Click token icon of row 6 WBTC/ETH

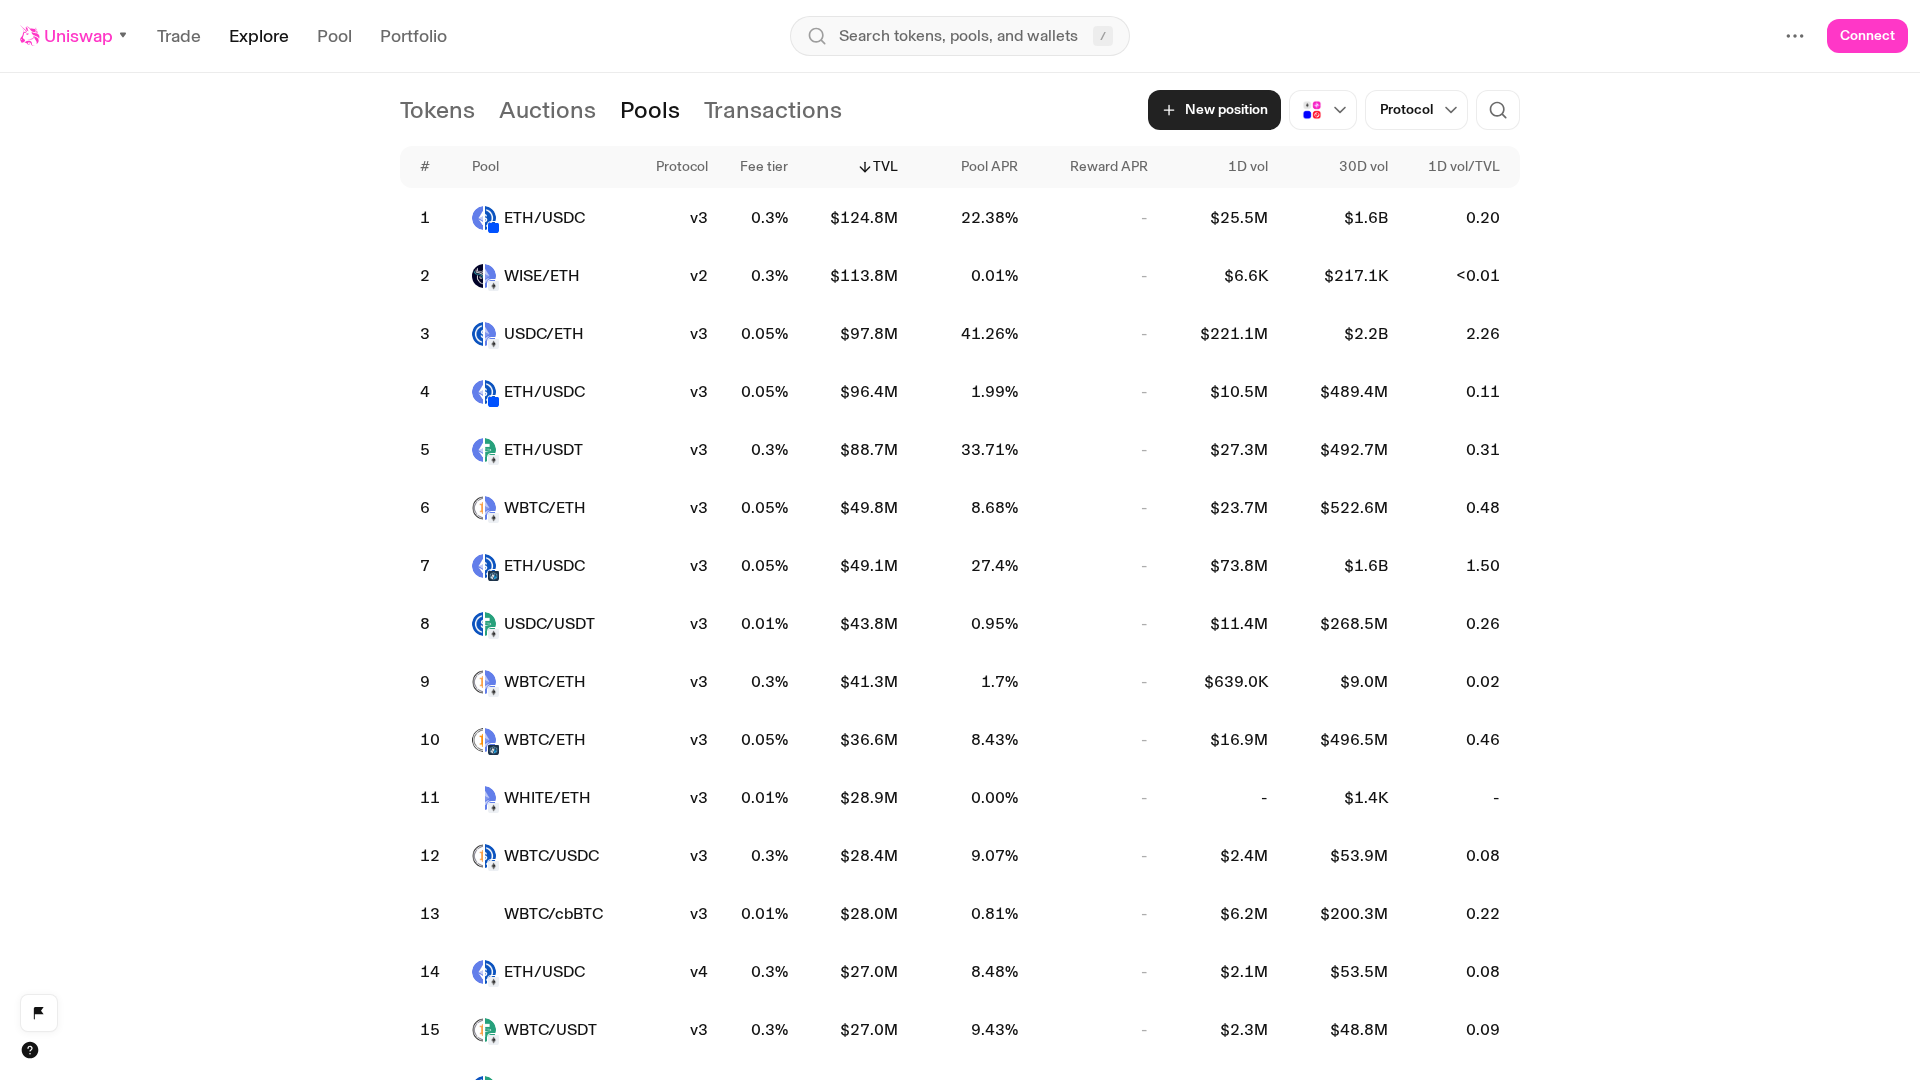coord(484,508)
